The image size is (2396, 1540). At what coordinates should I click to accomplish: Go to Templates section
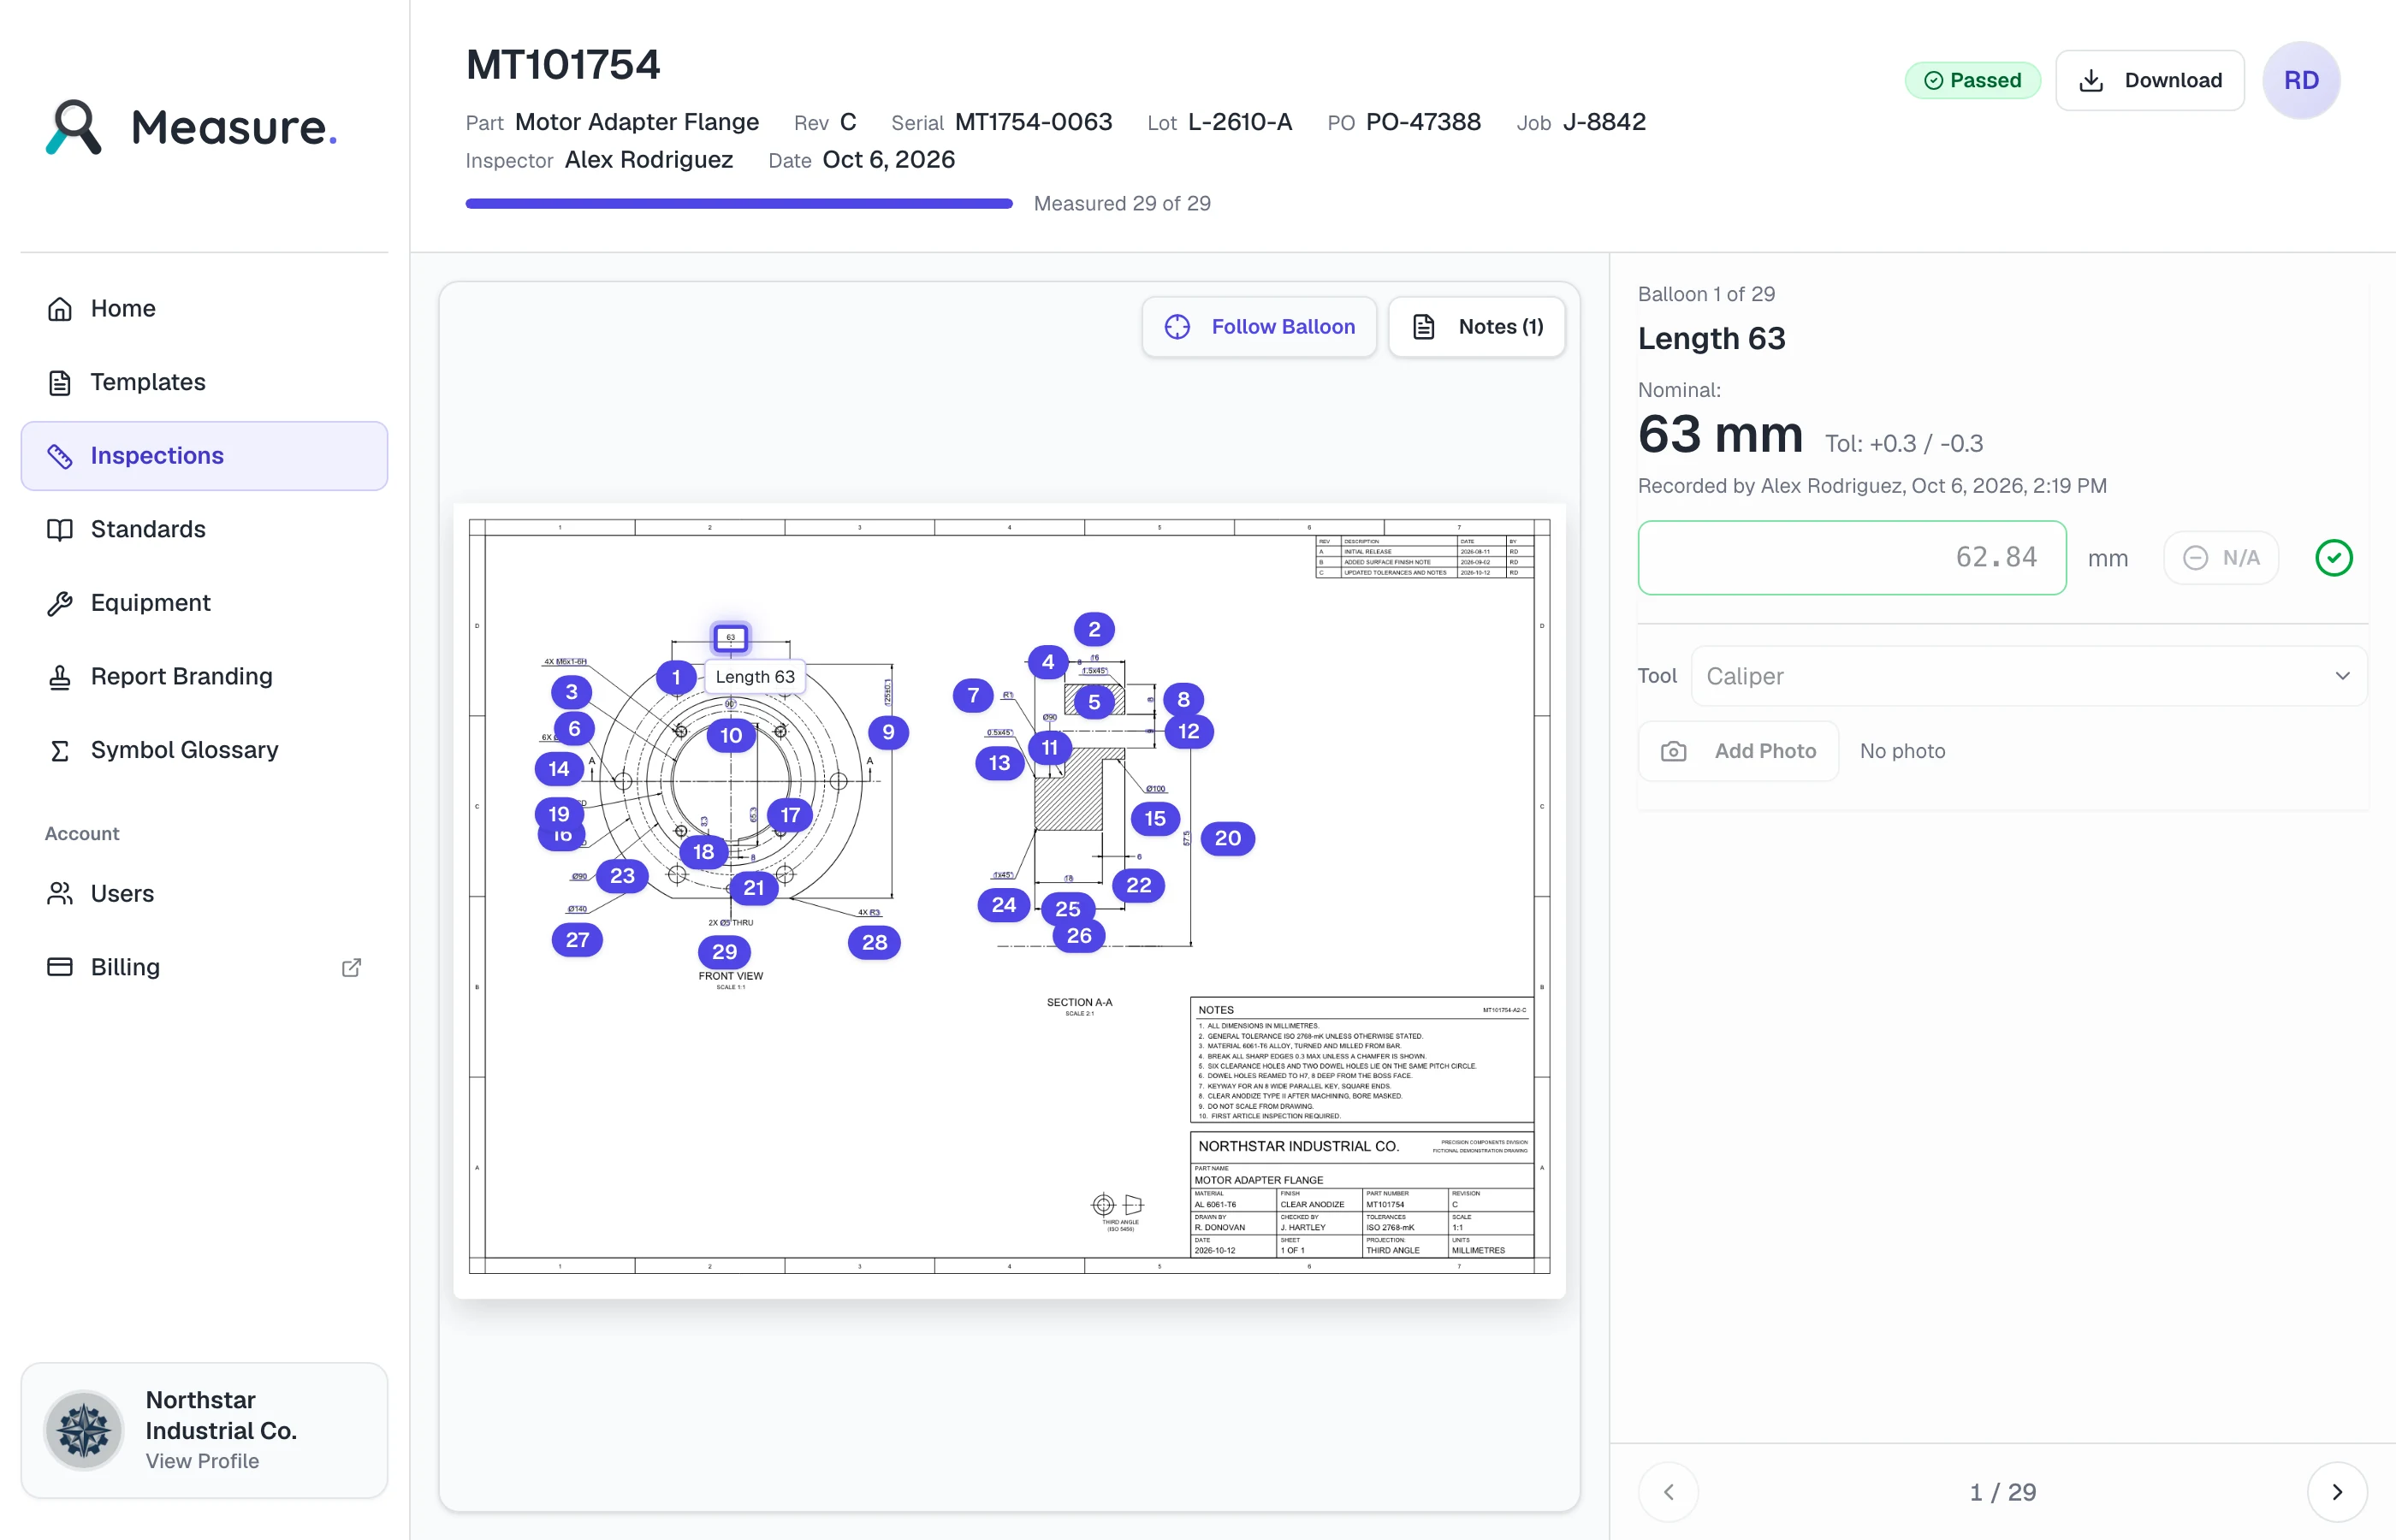point(204,382)
